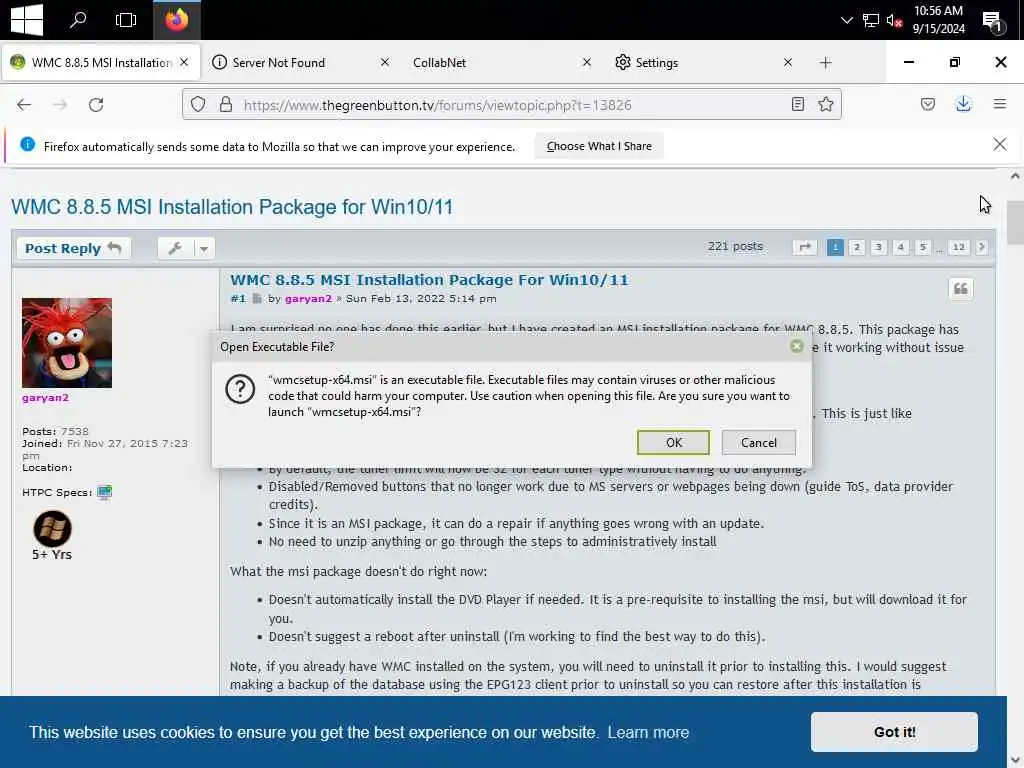
Task: Close the WMC 8.8.5 tab
Action: pos(184,62)
